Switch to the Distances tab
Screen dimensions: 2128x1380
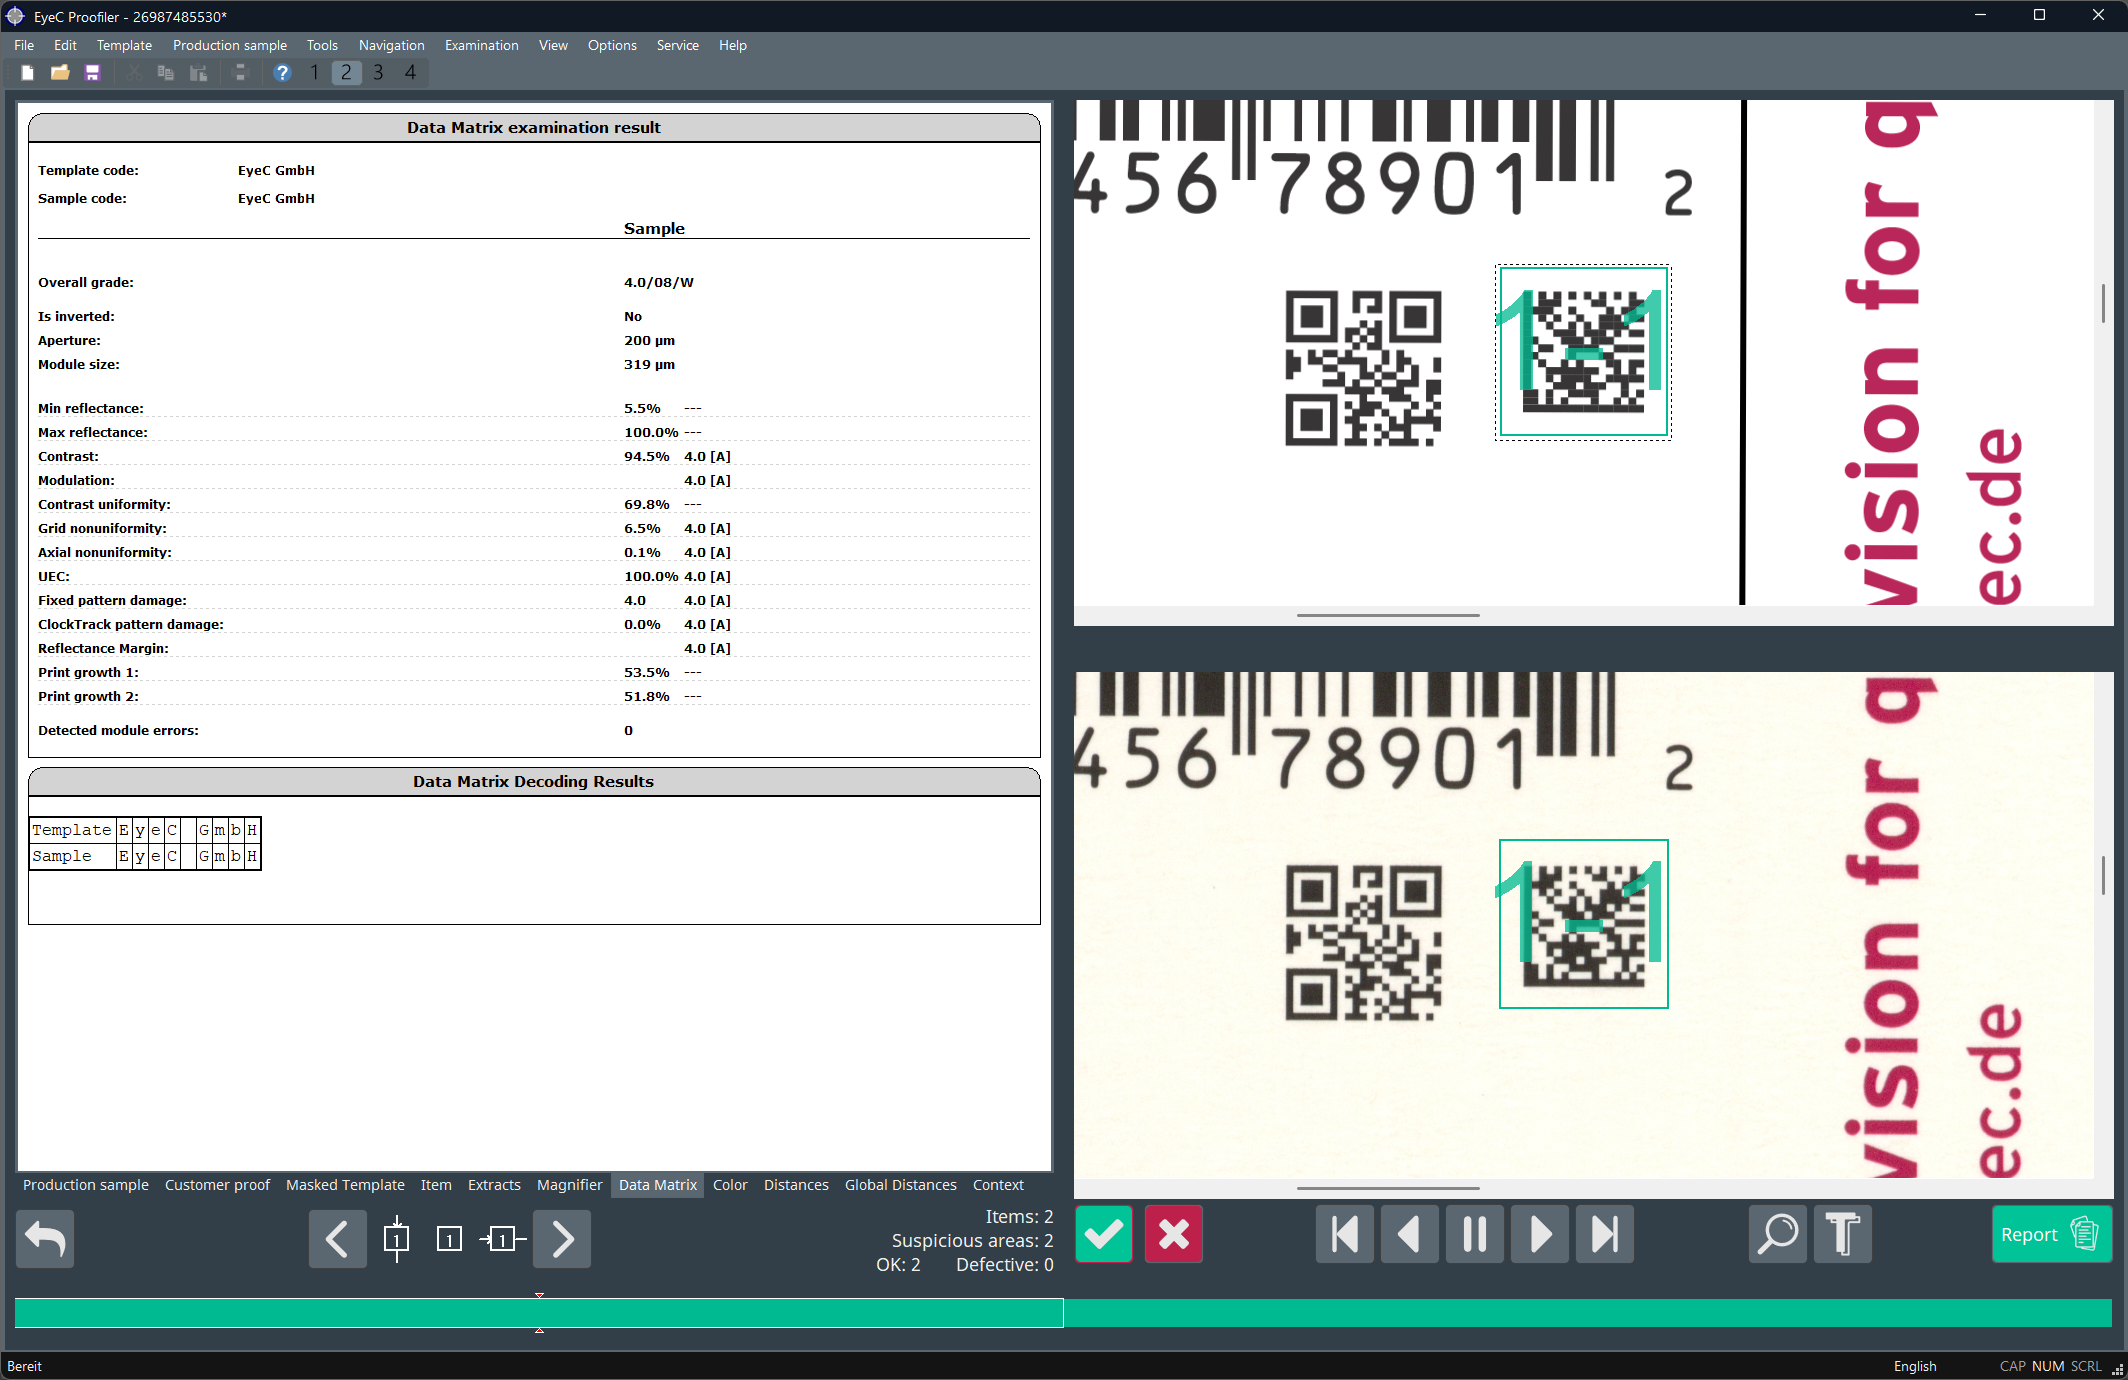click(796, 1185)
